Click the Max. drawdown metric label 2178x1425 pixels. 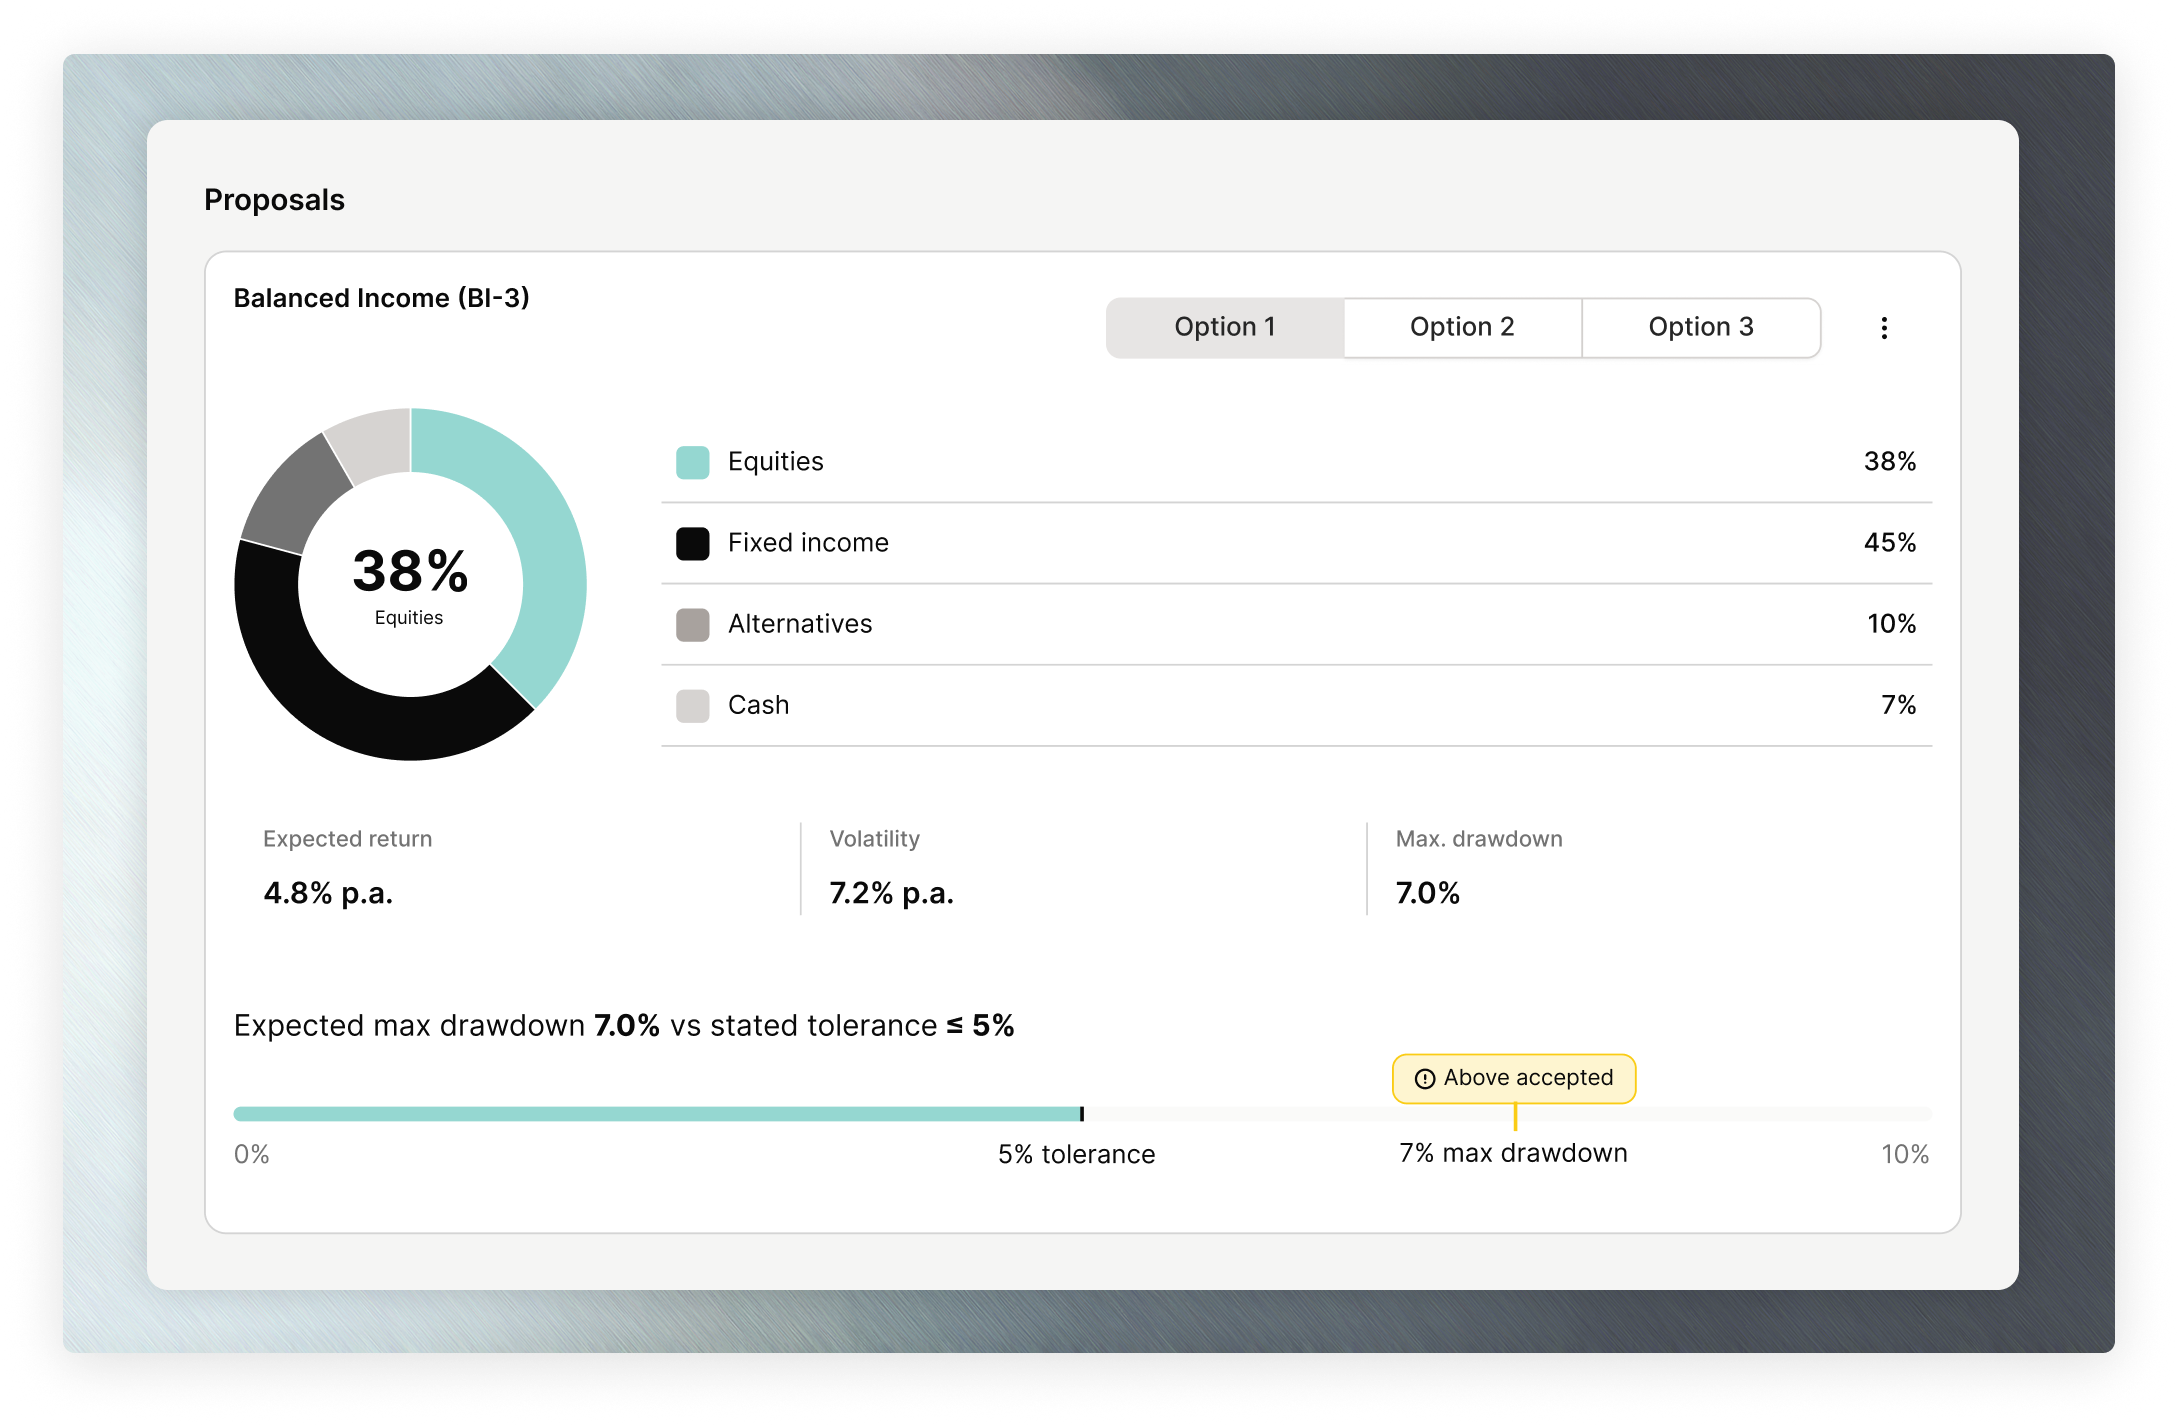pos(1479,838)
